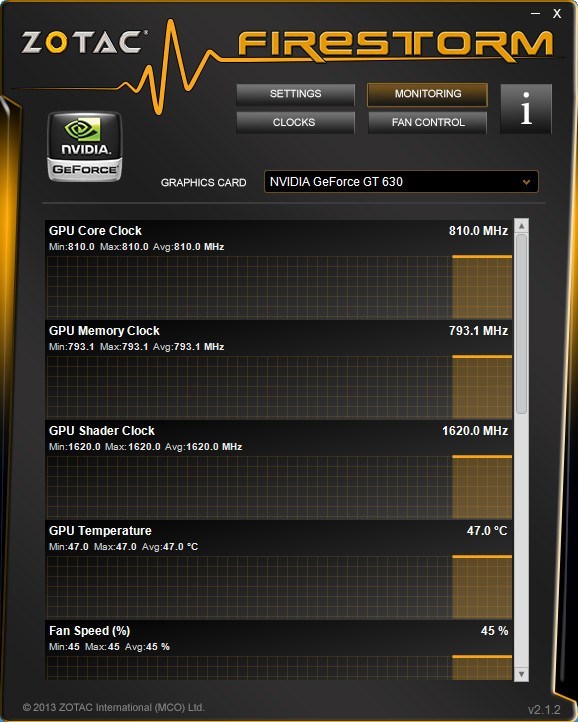This screenshot has width=578, height=722.
Task: Open the info panel via the "i" icon
Action: click(525, 109)
